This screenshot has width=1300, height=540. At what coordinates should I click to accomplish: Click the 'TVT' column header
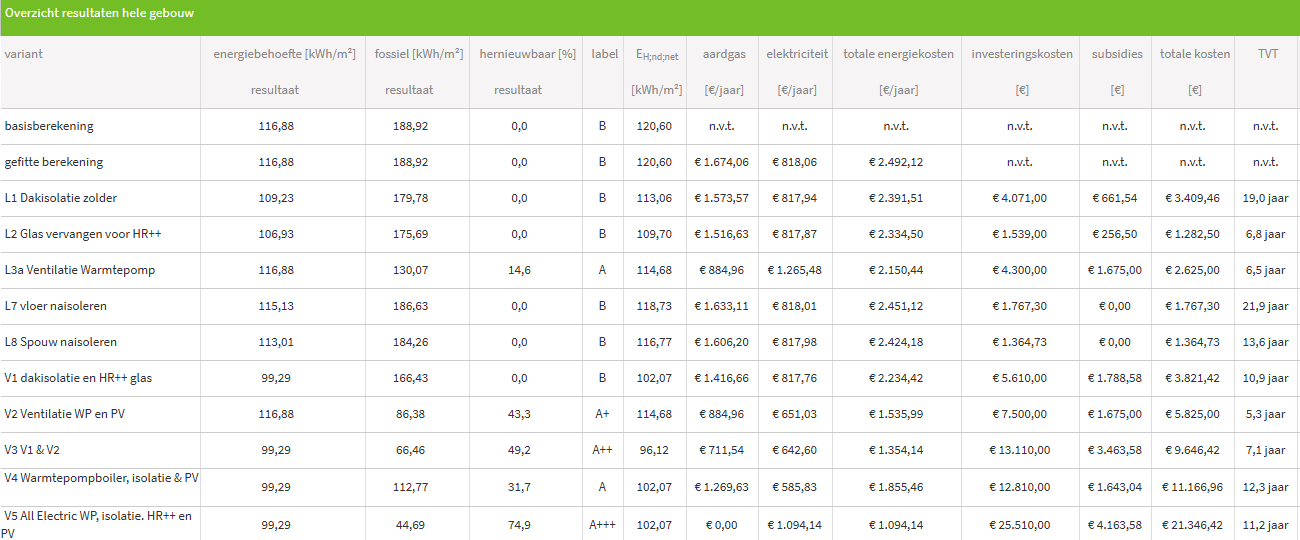click(x=1268, y=54)
